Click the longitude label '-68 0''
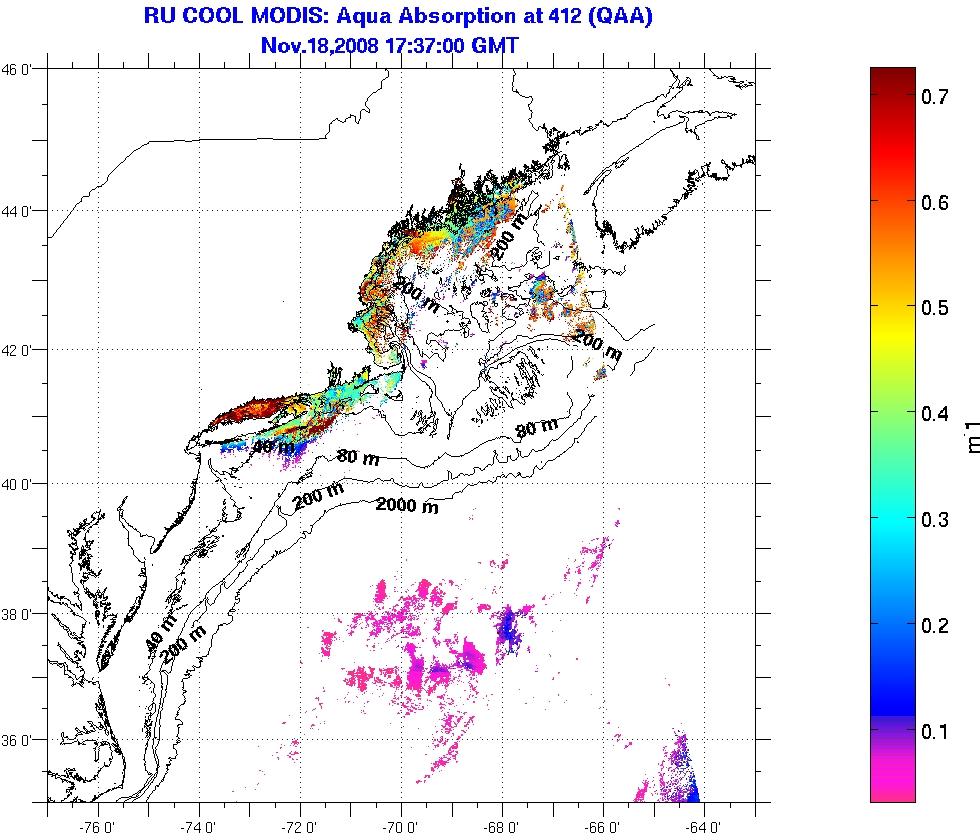This screenshot has height=840, width=980. coord(502,828)
